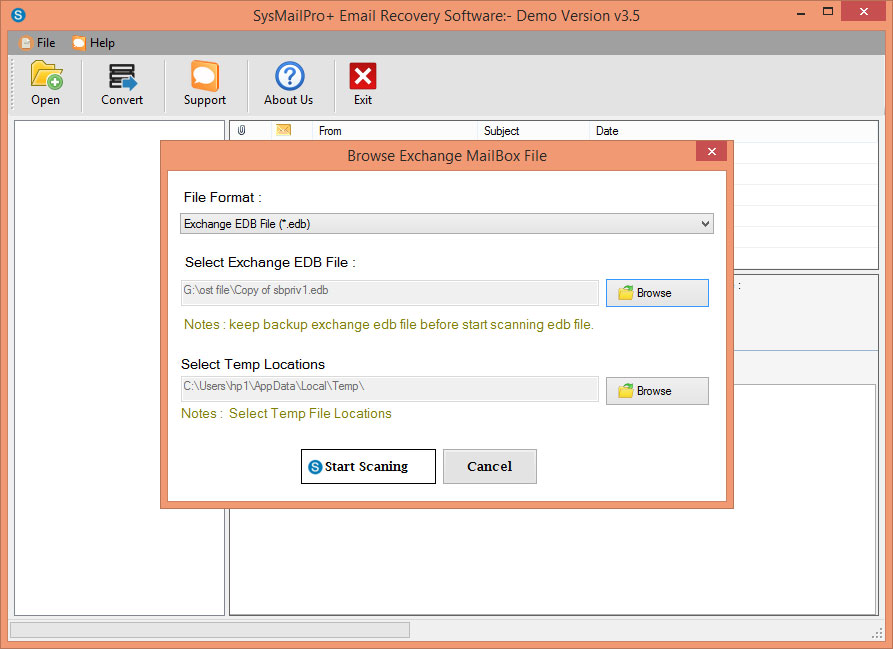Click the attachment column header icon
This screenshot has width=893, height=649.
click(x=241, y=130)
